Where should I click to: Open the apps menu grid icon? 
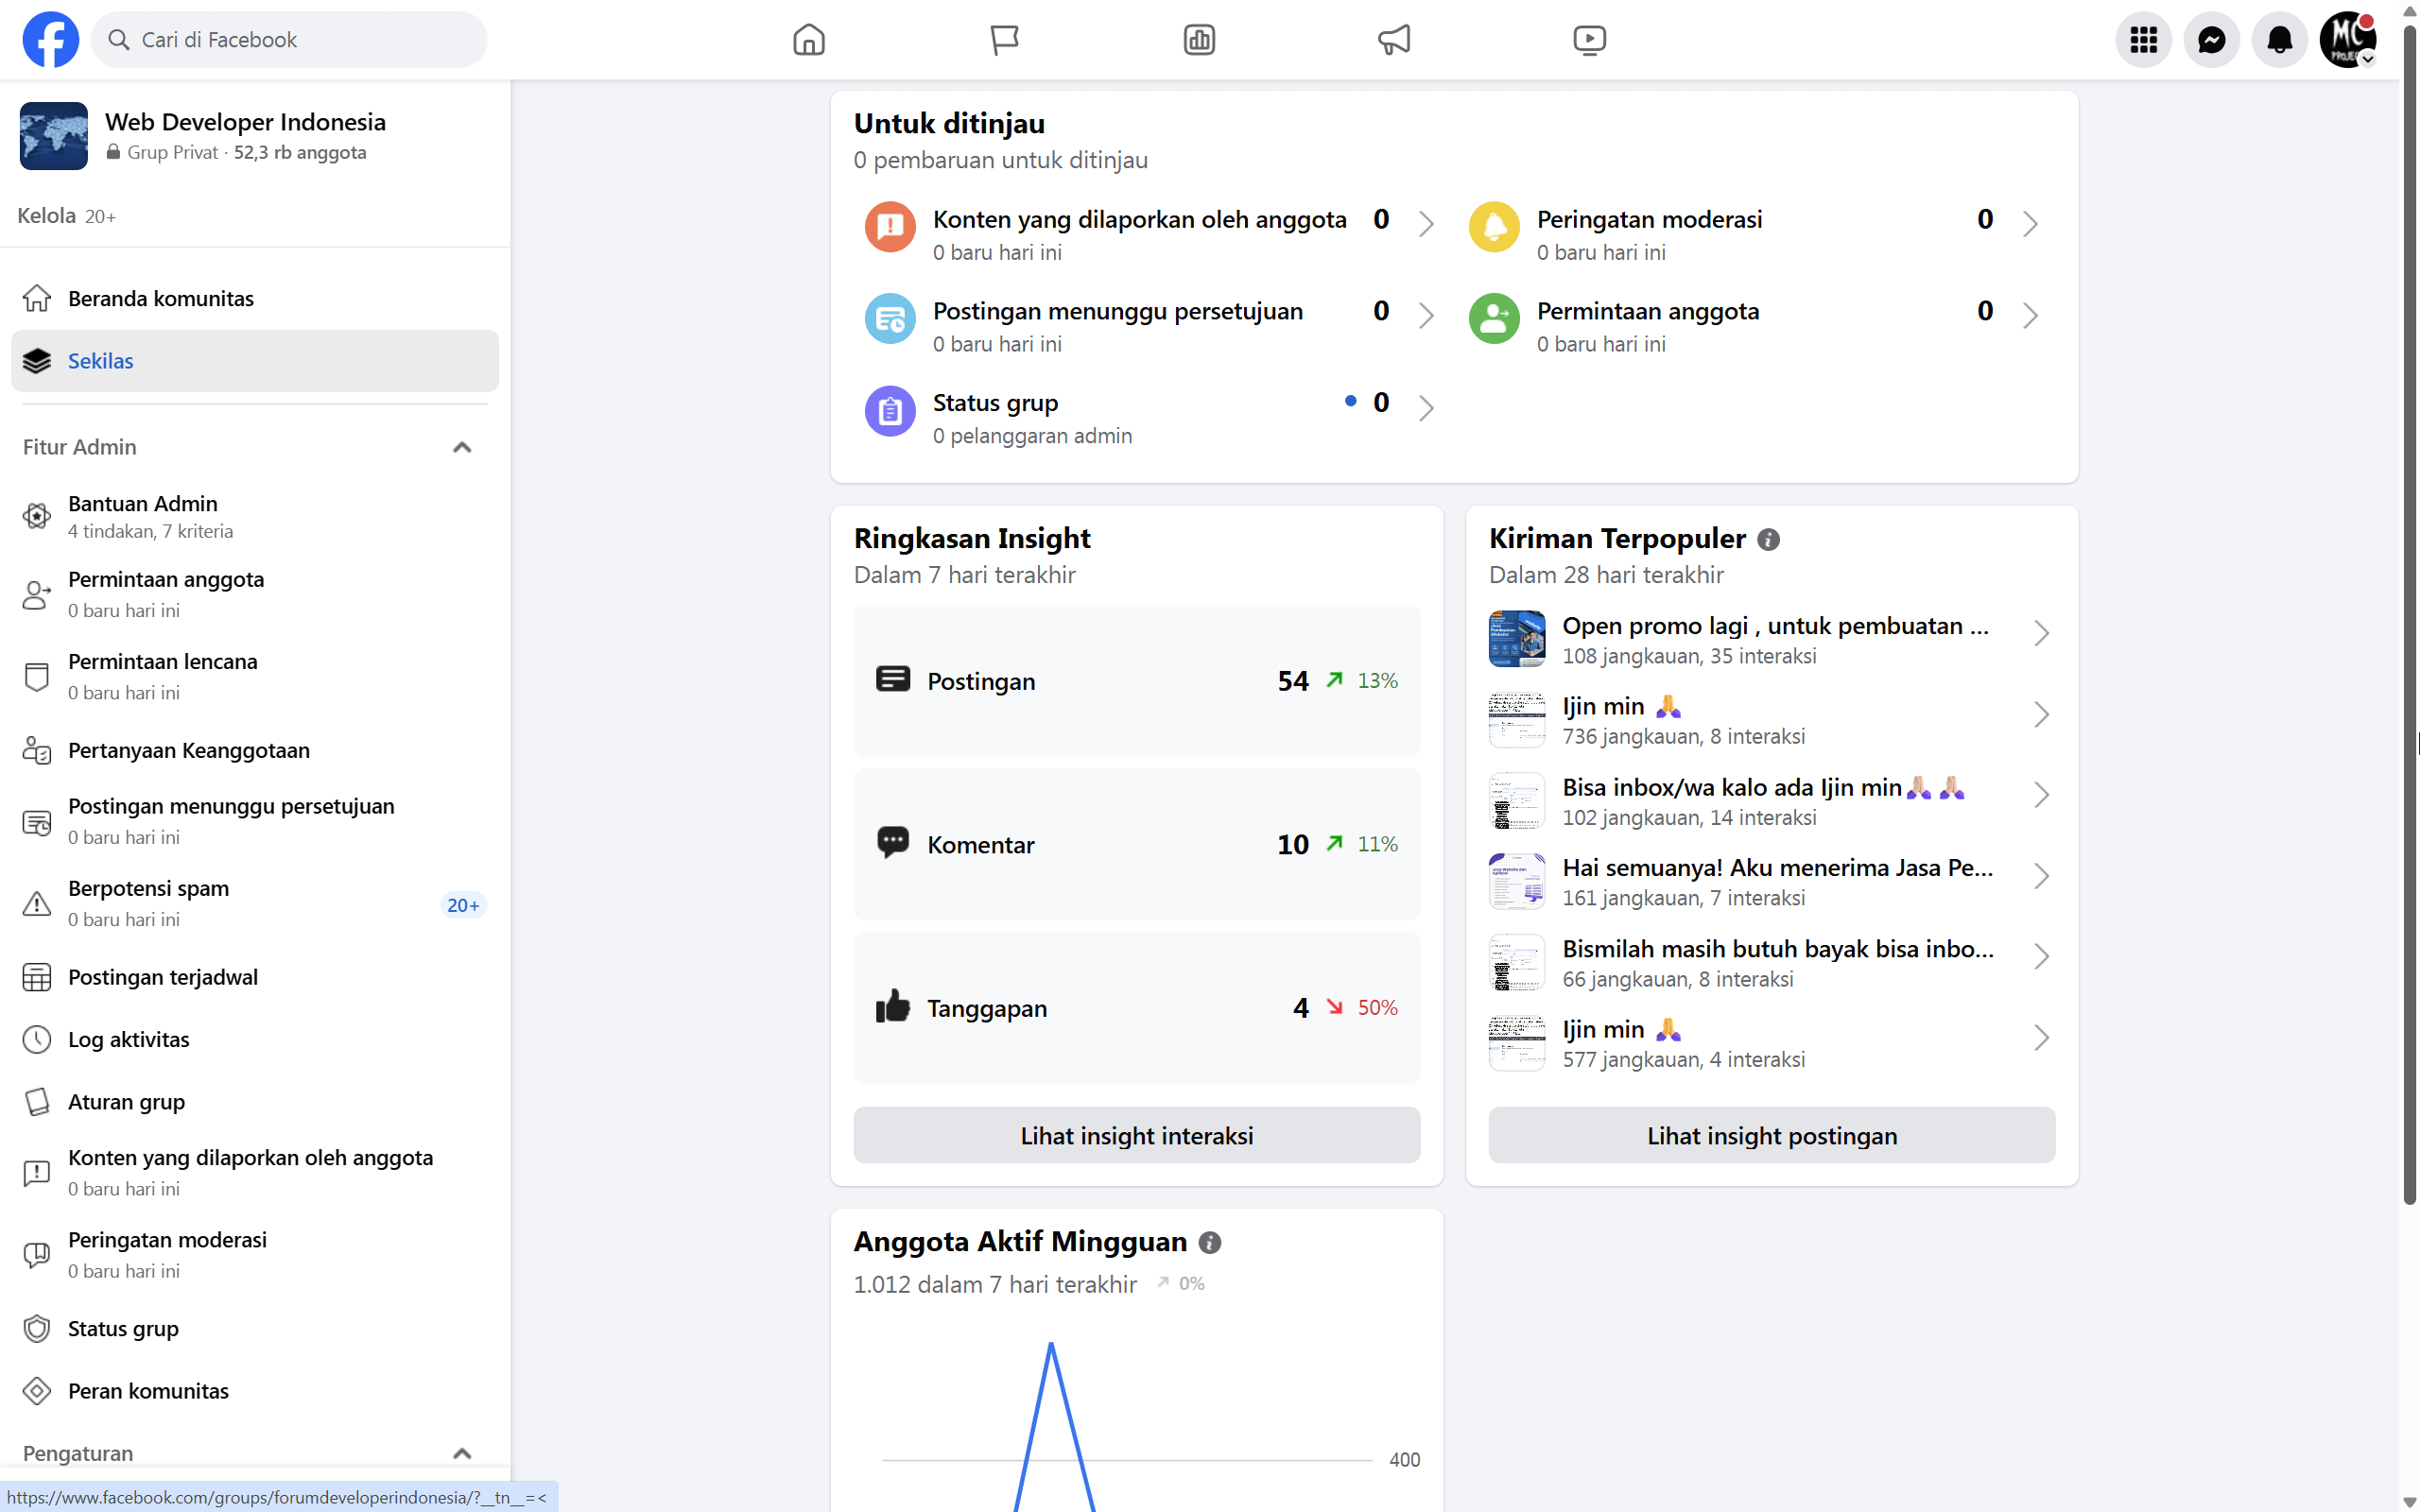[2143, 39]
